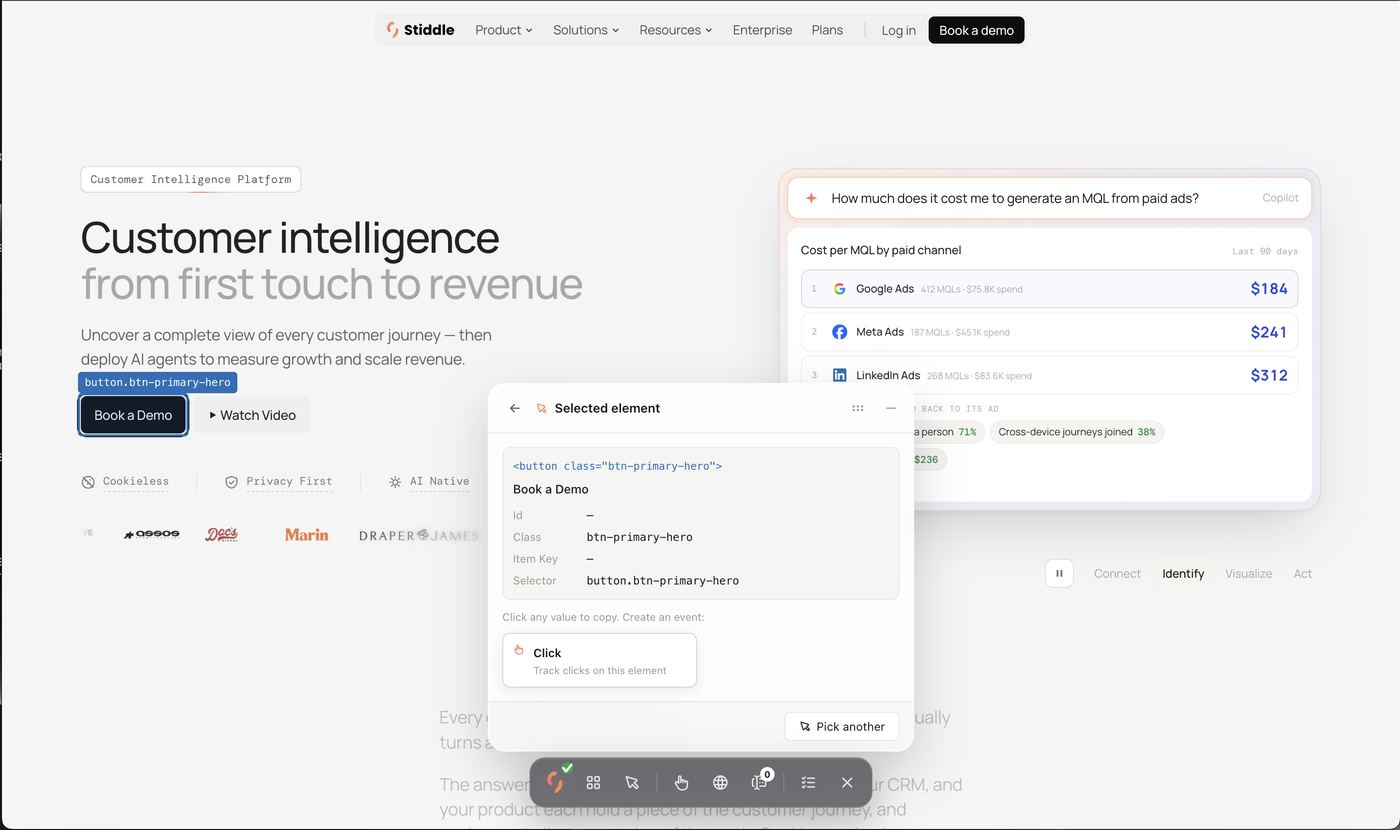
Task: Select the element picker arrow tool
Action: [x=632, y=783]
